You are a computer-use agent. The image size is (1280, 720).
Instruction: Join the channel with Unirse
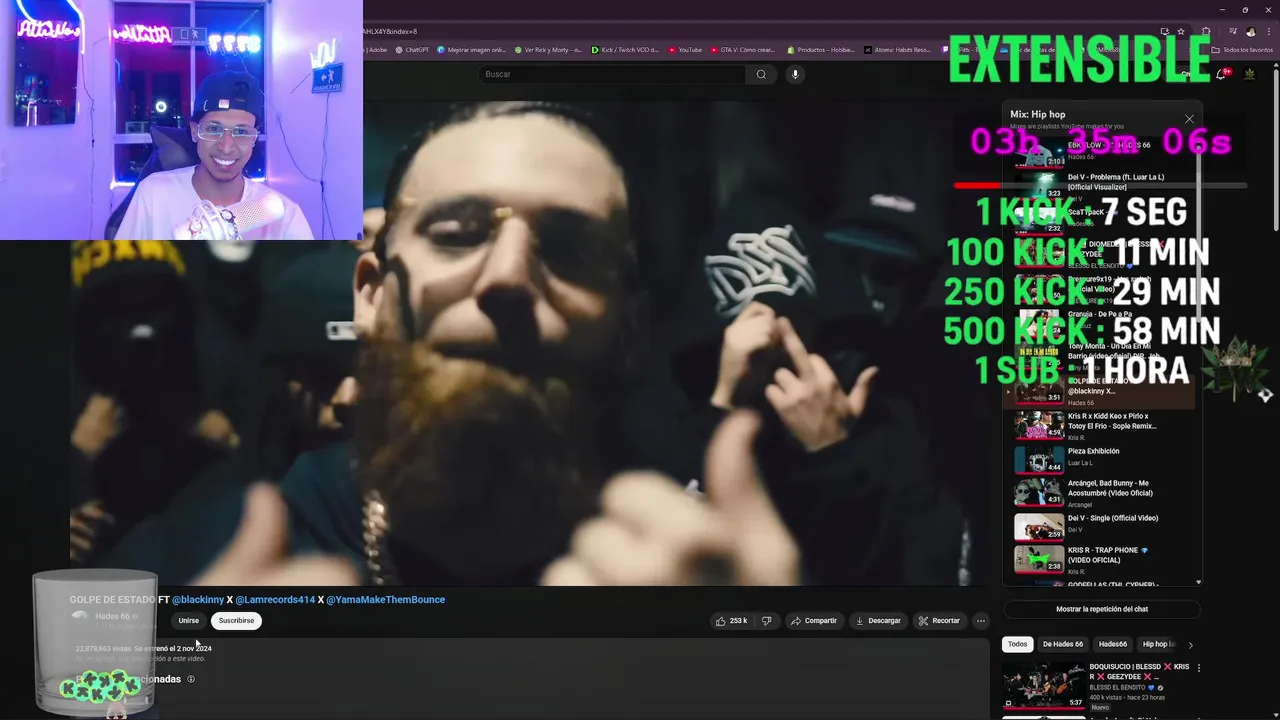[x=188, y=621]
